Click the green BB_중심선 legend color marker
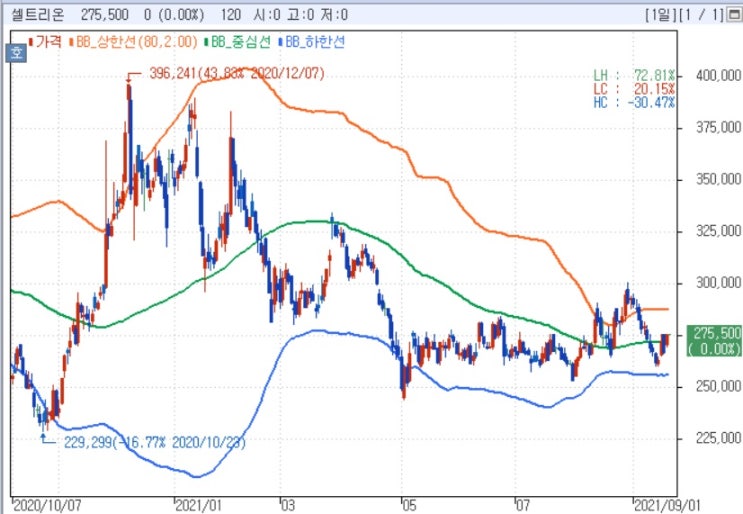743x514 pixels. (x=206, y=42)
